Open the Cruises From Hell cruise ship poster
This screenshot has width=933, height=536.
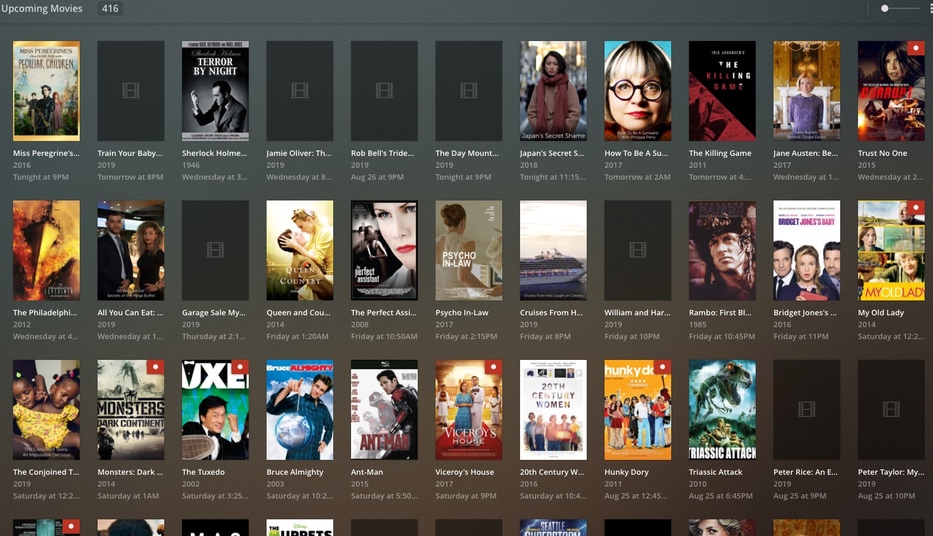(x=553, y=250)
